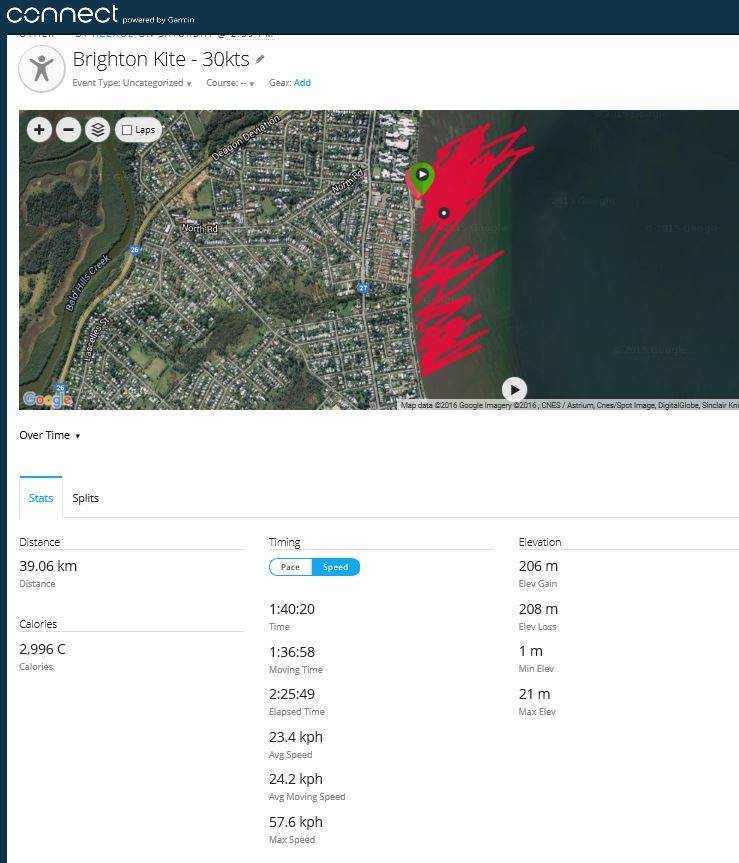Click the Google logo on map
The image size is (739, 863).
[47, 399]
